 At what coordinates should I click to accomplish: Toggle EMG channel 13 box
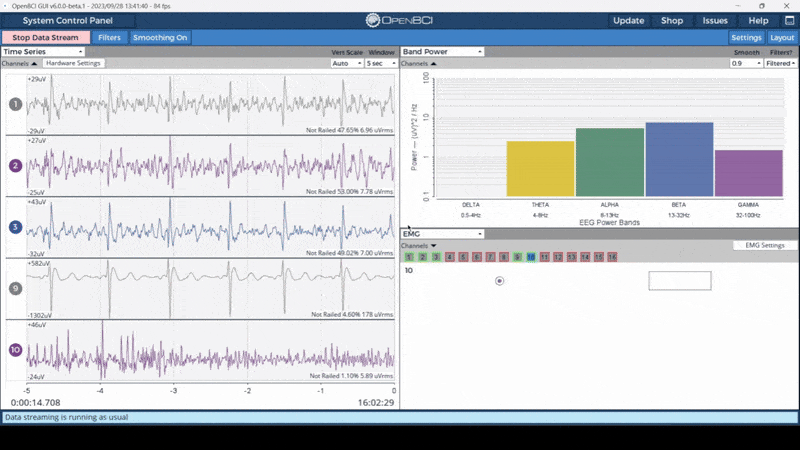coord(571,257)
